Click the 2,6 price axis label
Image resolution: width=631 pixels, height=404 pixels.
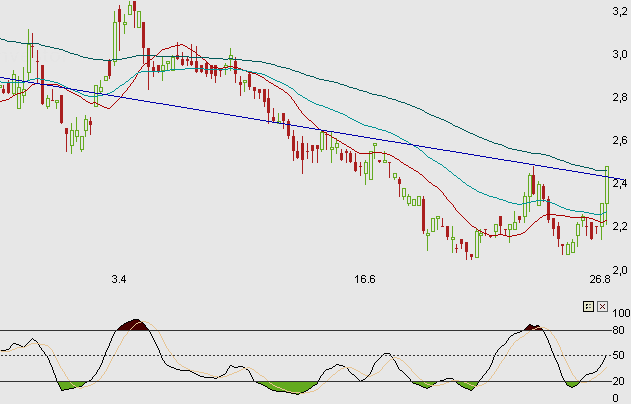[x=619, y=140]
